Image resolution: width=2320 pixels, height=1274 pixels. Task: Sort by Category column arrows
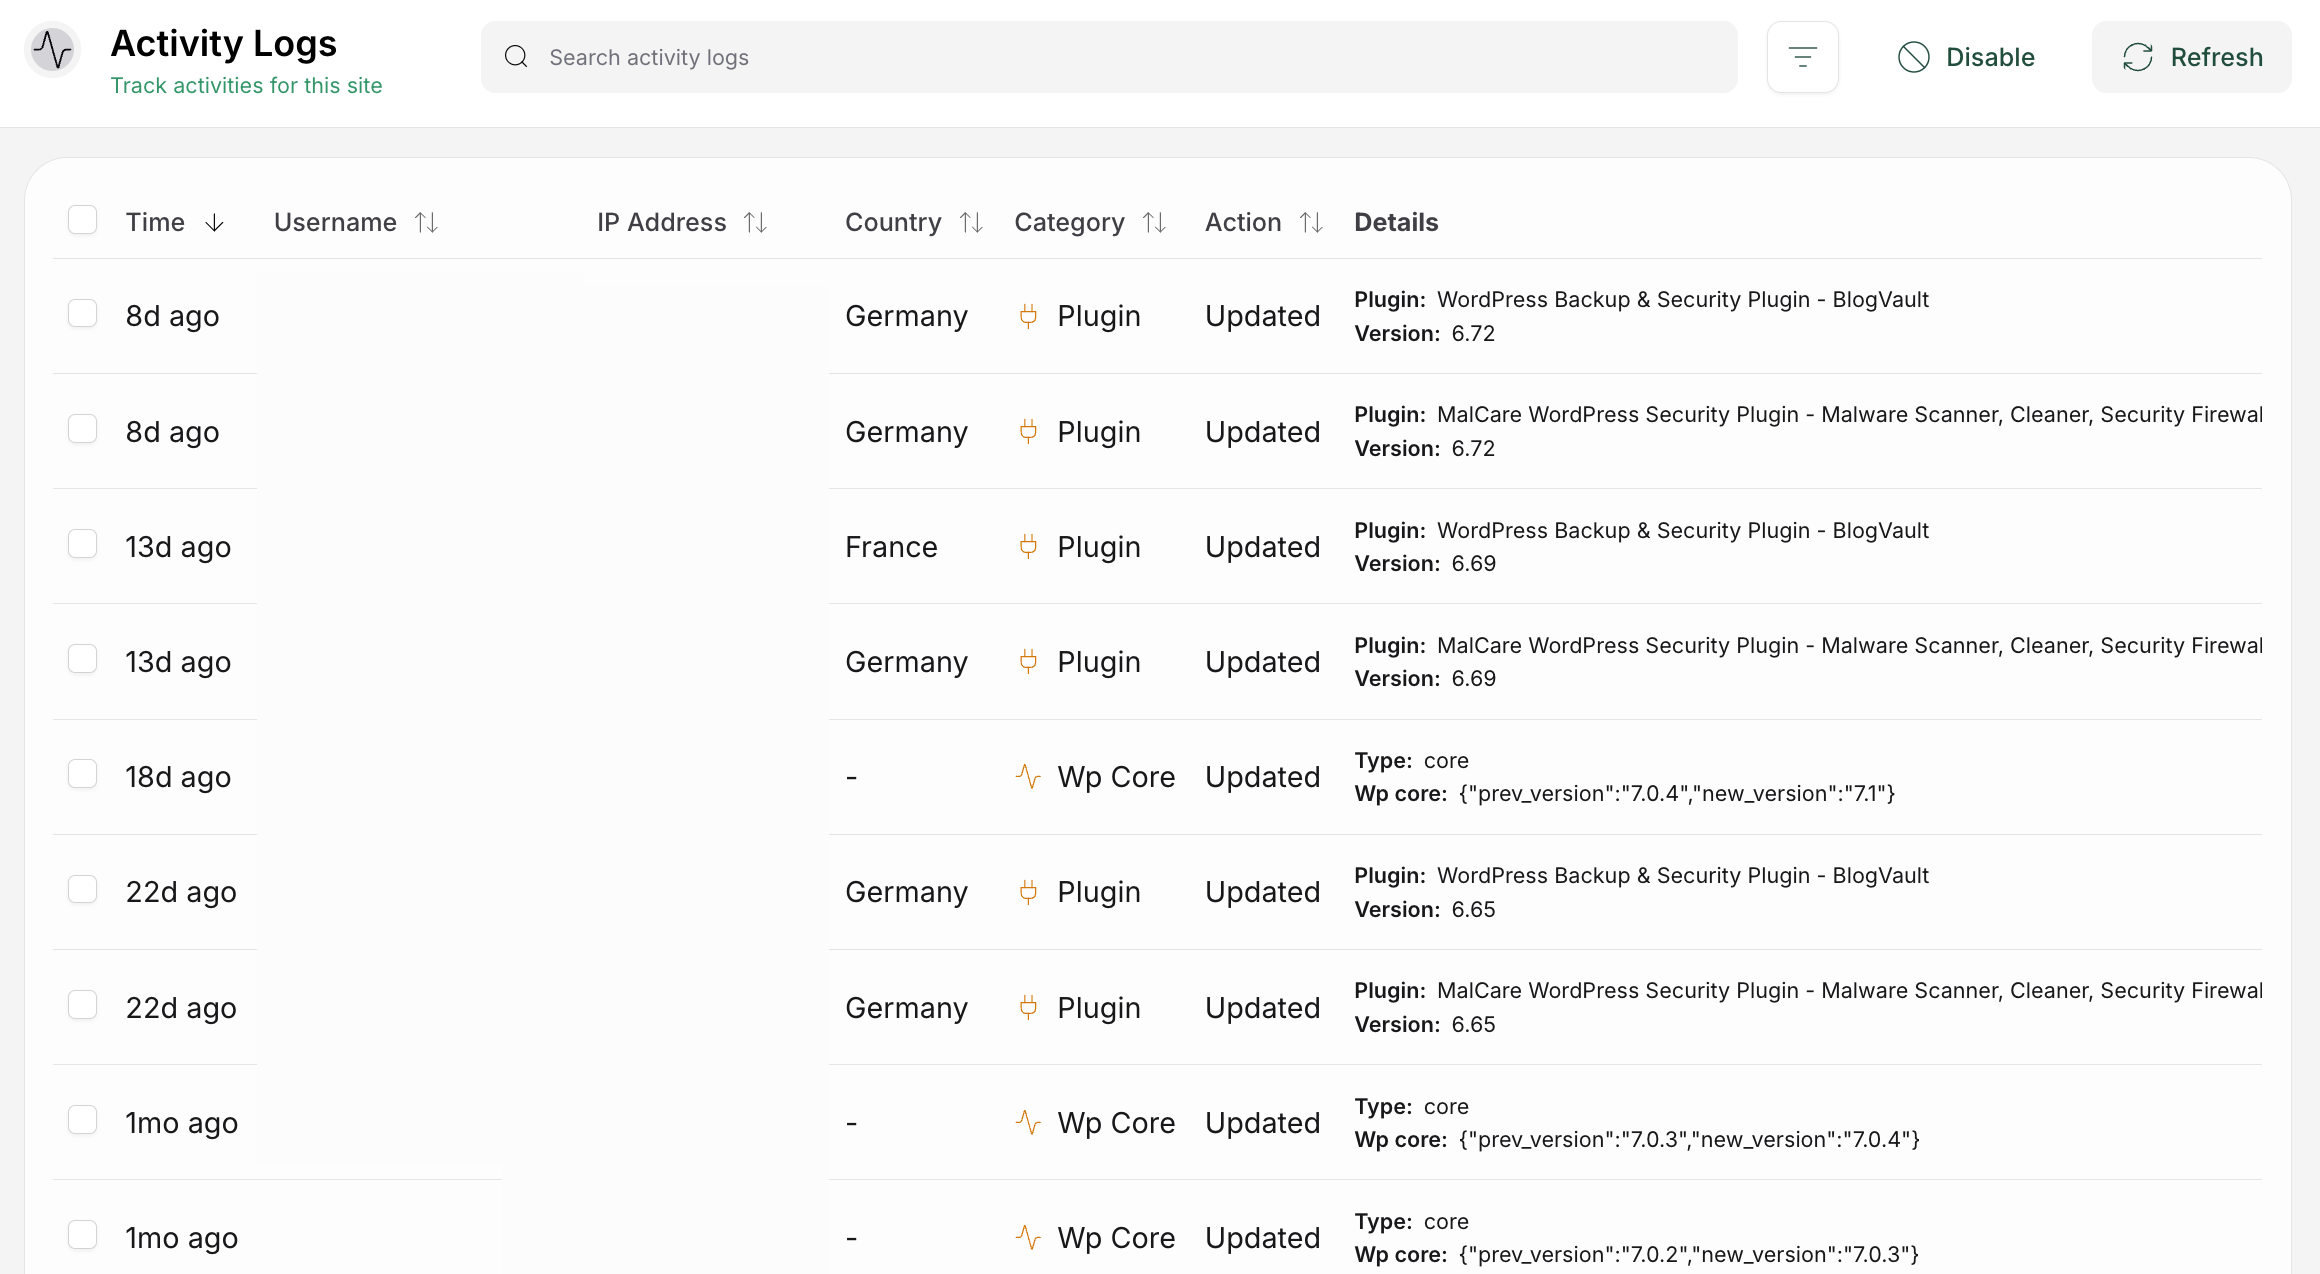click(1154, 223)
